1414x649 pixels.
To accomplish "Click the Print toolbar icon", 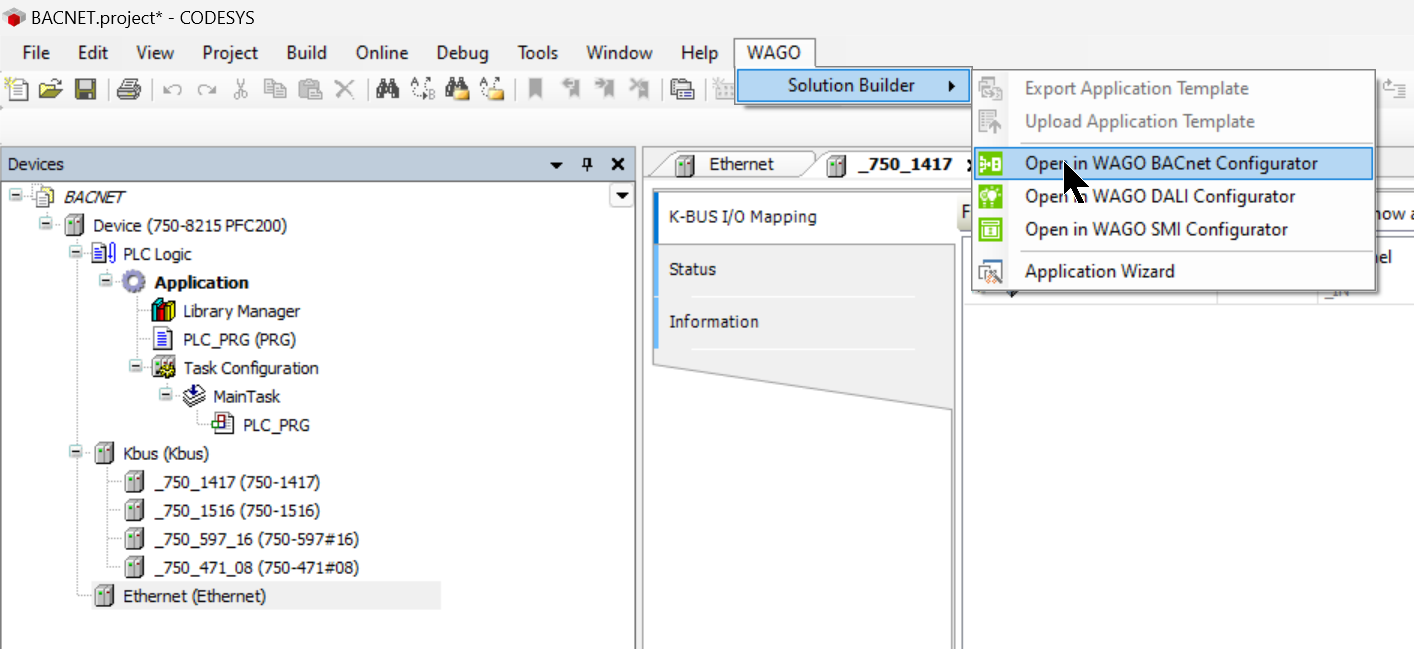I will click(x=129, y=89).
